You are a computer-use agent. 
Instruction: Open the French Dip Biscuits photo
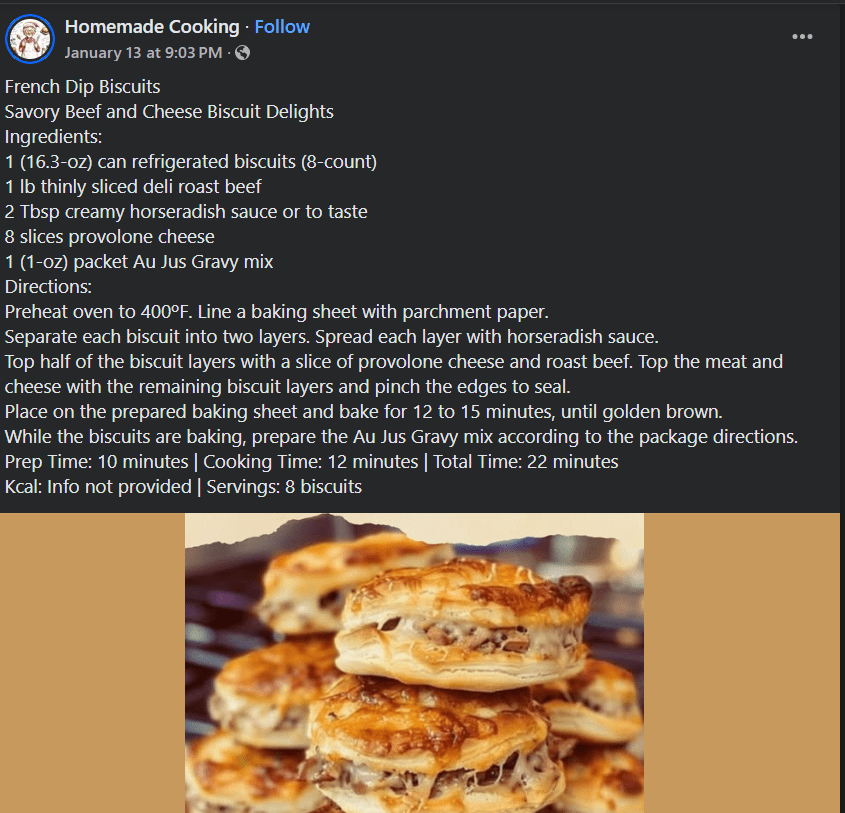pyautogui.click(x=414, y=662)
